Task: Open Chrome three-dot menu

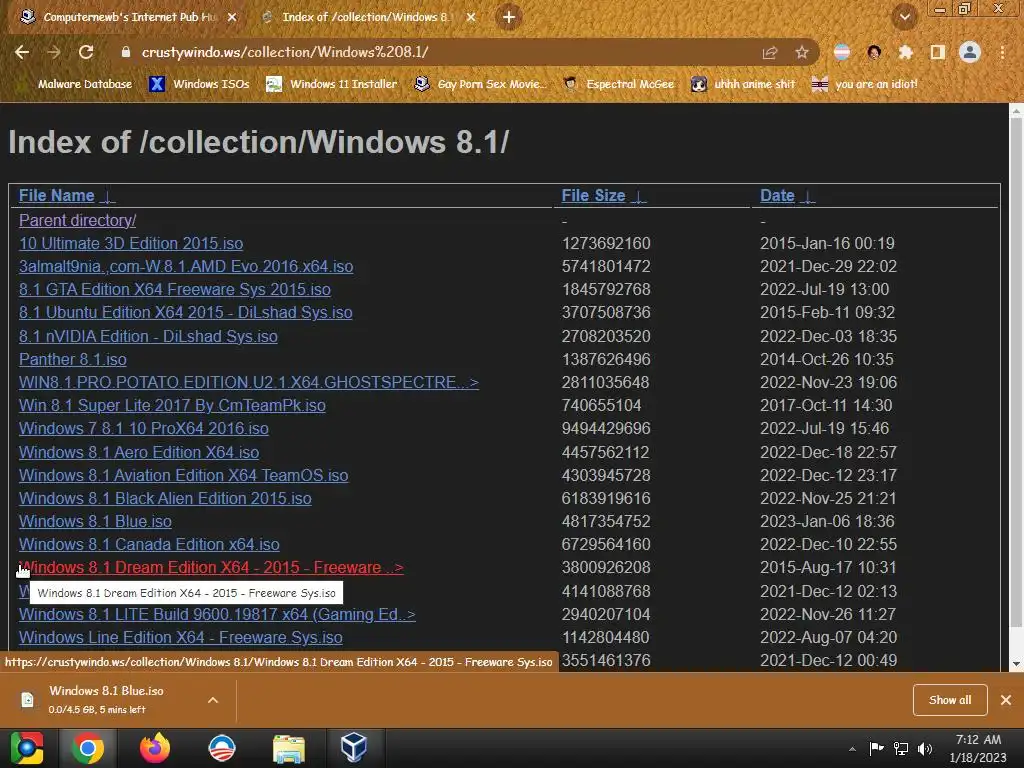Action: click(1002, 52)
